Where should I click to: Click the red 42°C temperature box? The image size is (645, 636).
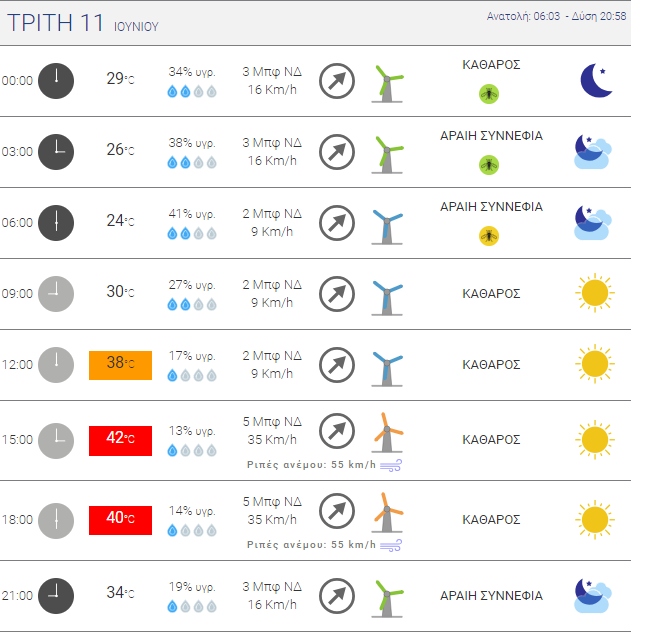click(120, 440)
